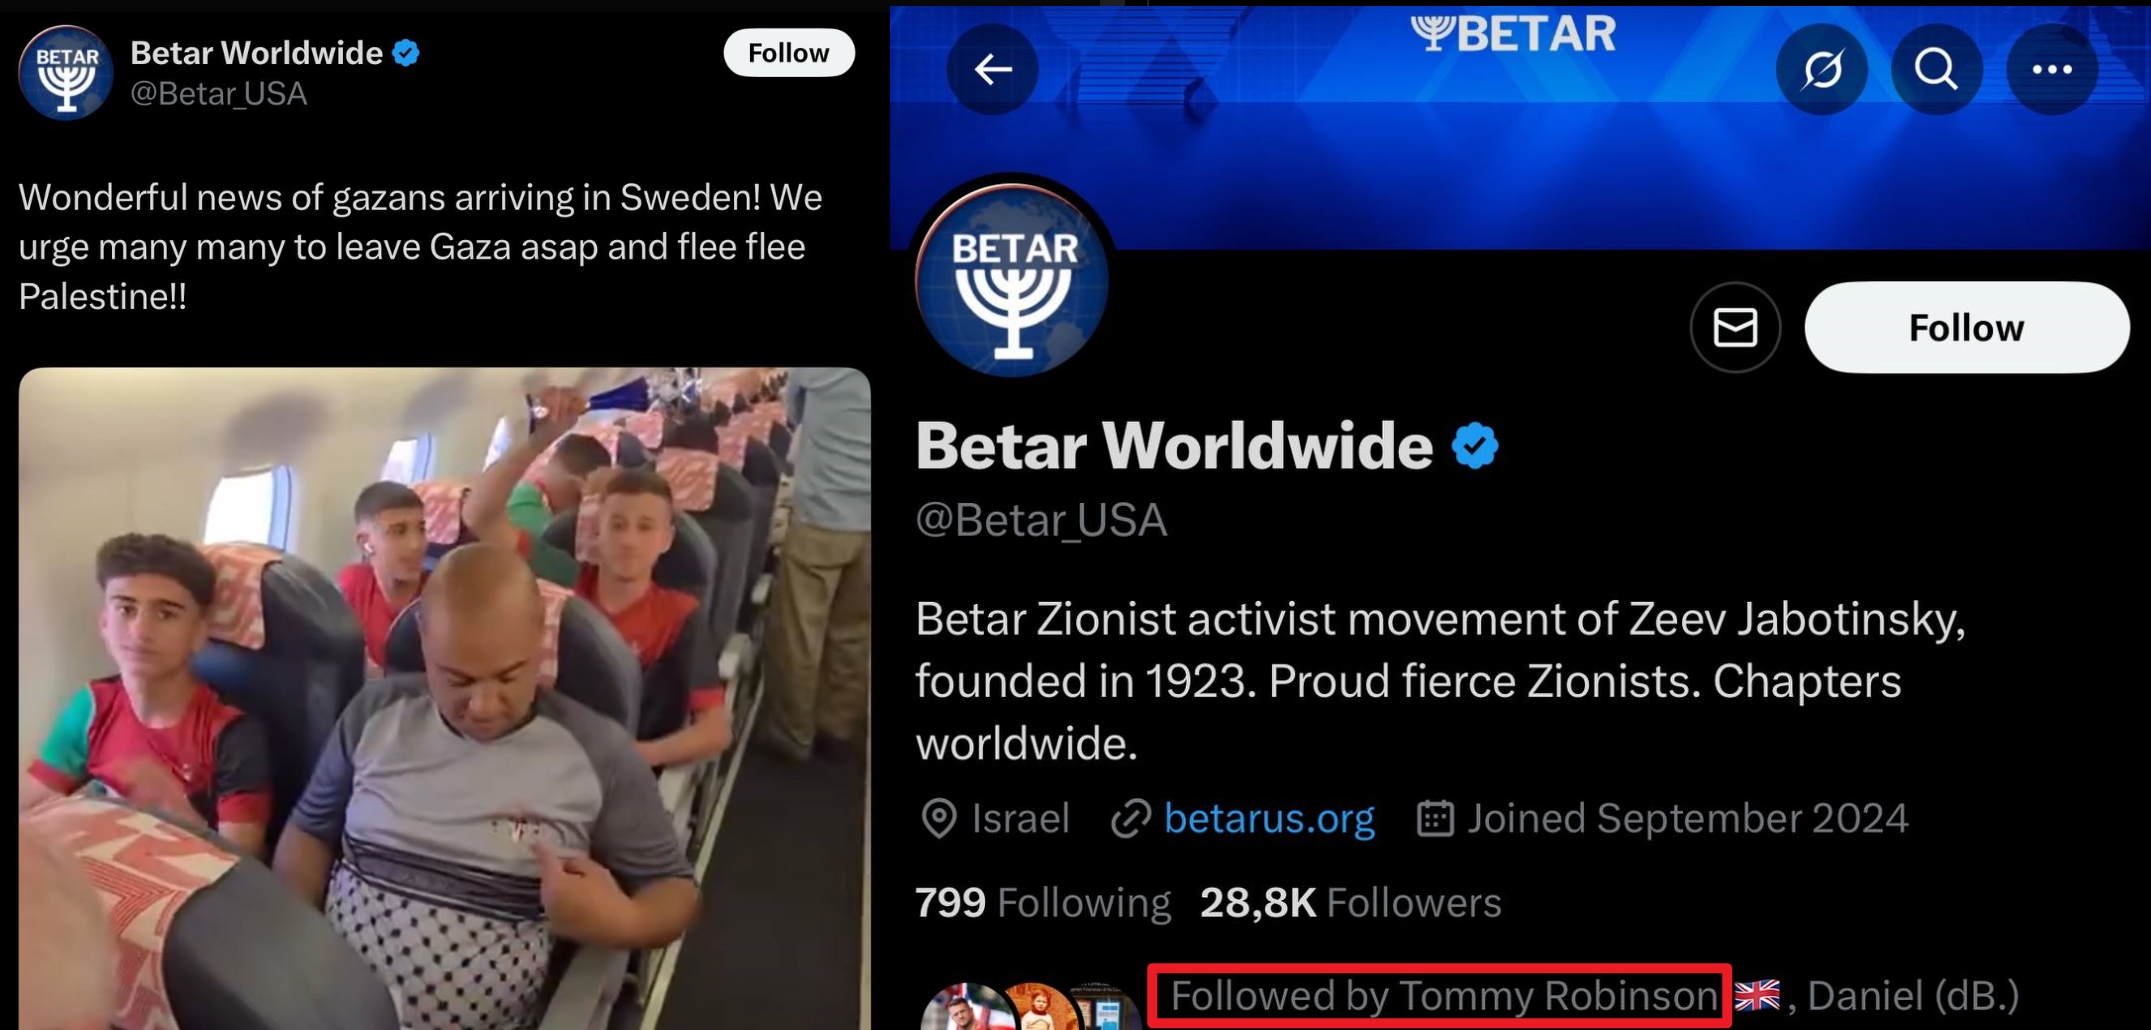Viewport: 2151px width, 1030px height.
Task: Click the blue verified badge beside the profile name
Action: pyautogui.click(x=1475, y=446)
